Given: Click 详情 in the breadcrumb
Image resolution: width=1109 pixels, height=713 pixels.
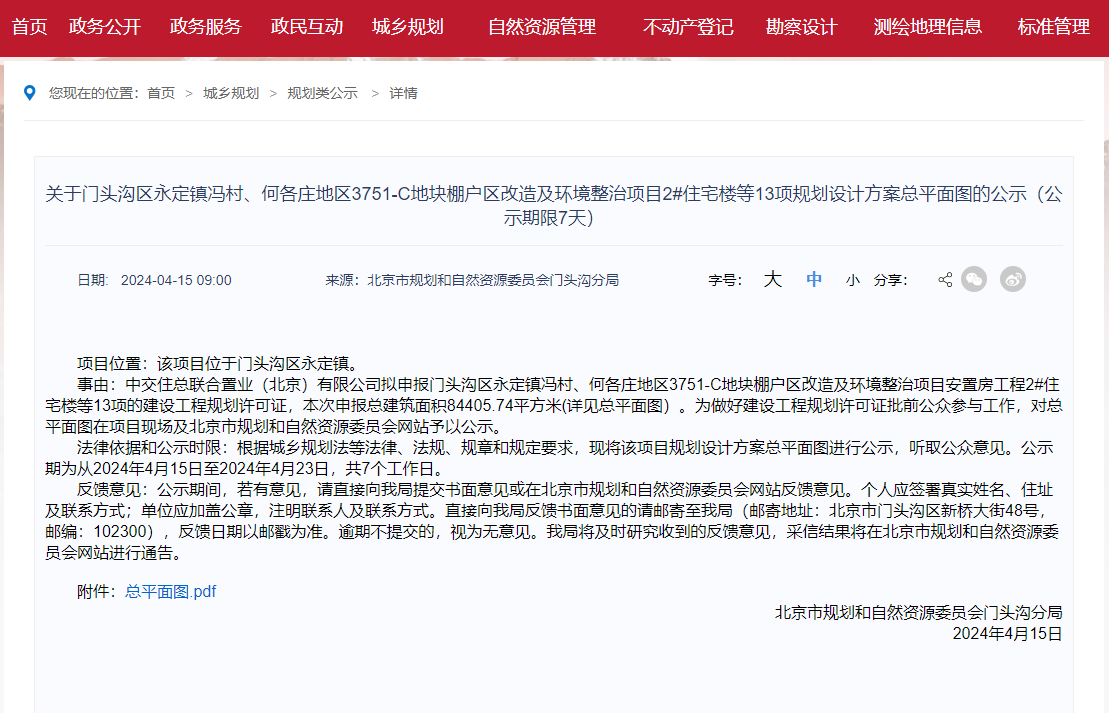Looking at the screenshot, I should point(403,93).
